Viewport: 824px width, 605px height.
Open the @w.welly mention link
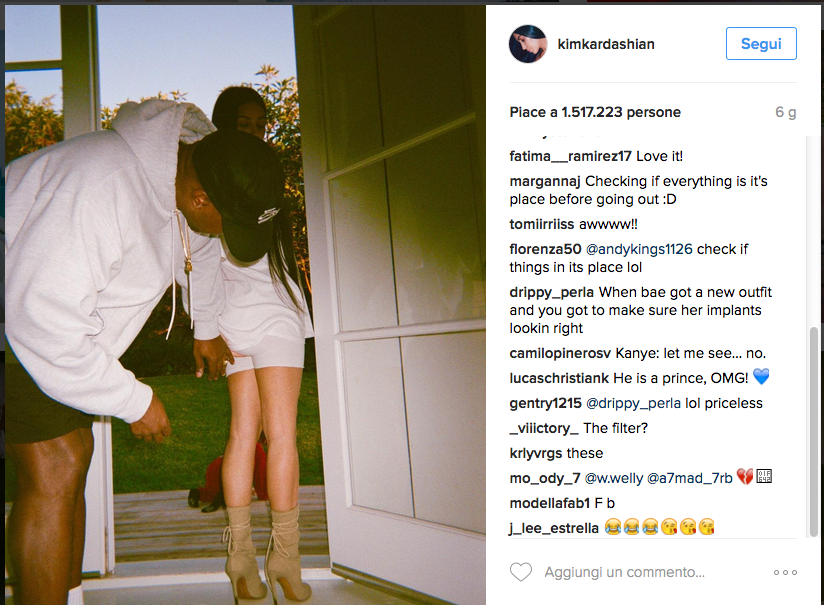pyautogui.click(x=614, y=478)
